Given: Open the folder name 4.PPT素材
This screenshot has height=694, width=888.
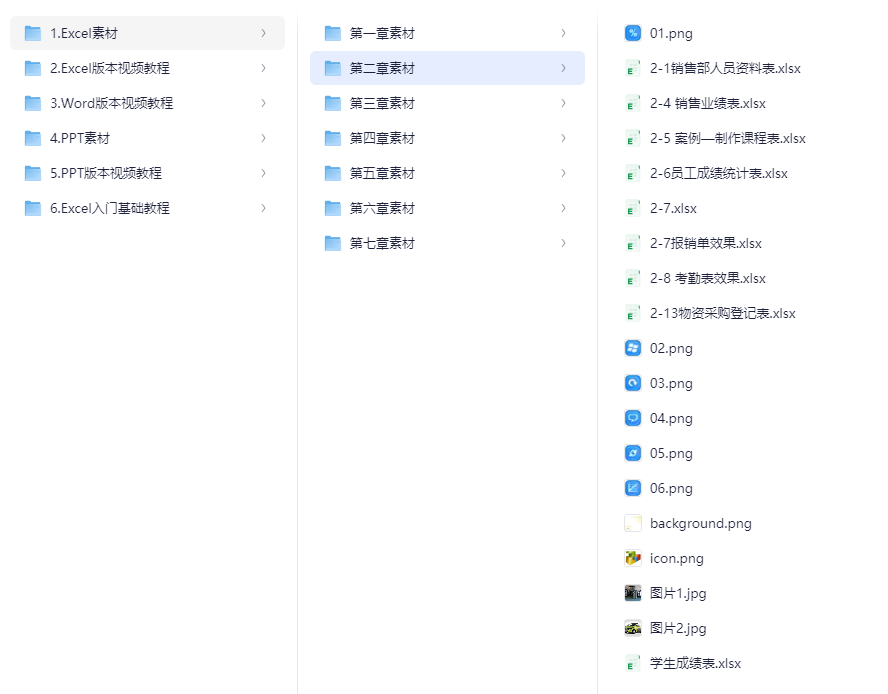Looking at the screenshot, I should 80,138.
